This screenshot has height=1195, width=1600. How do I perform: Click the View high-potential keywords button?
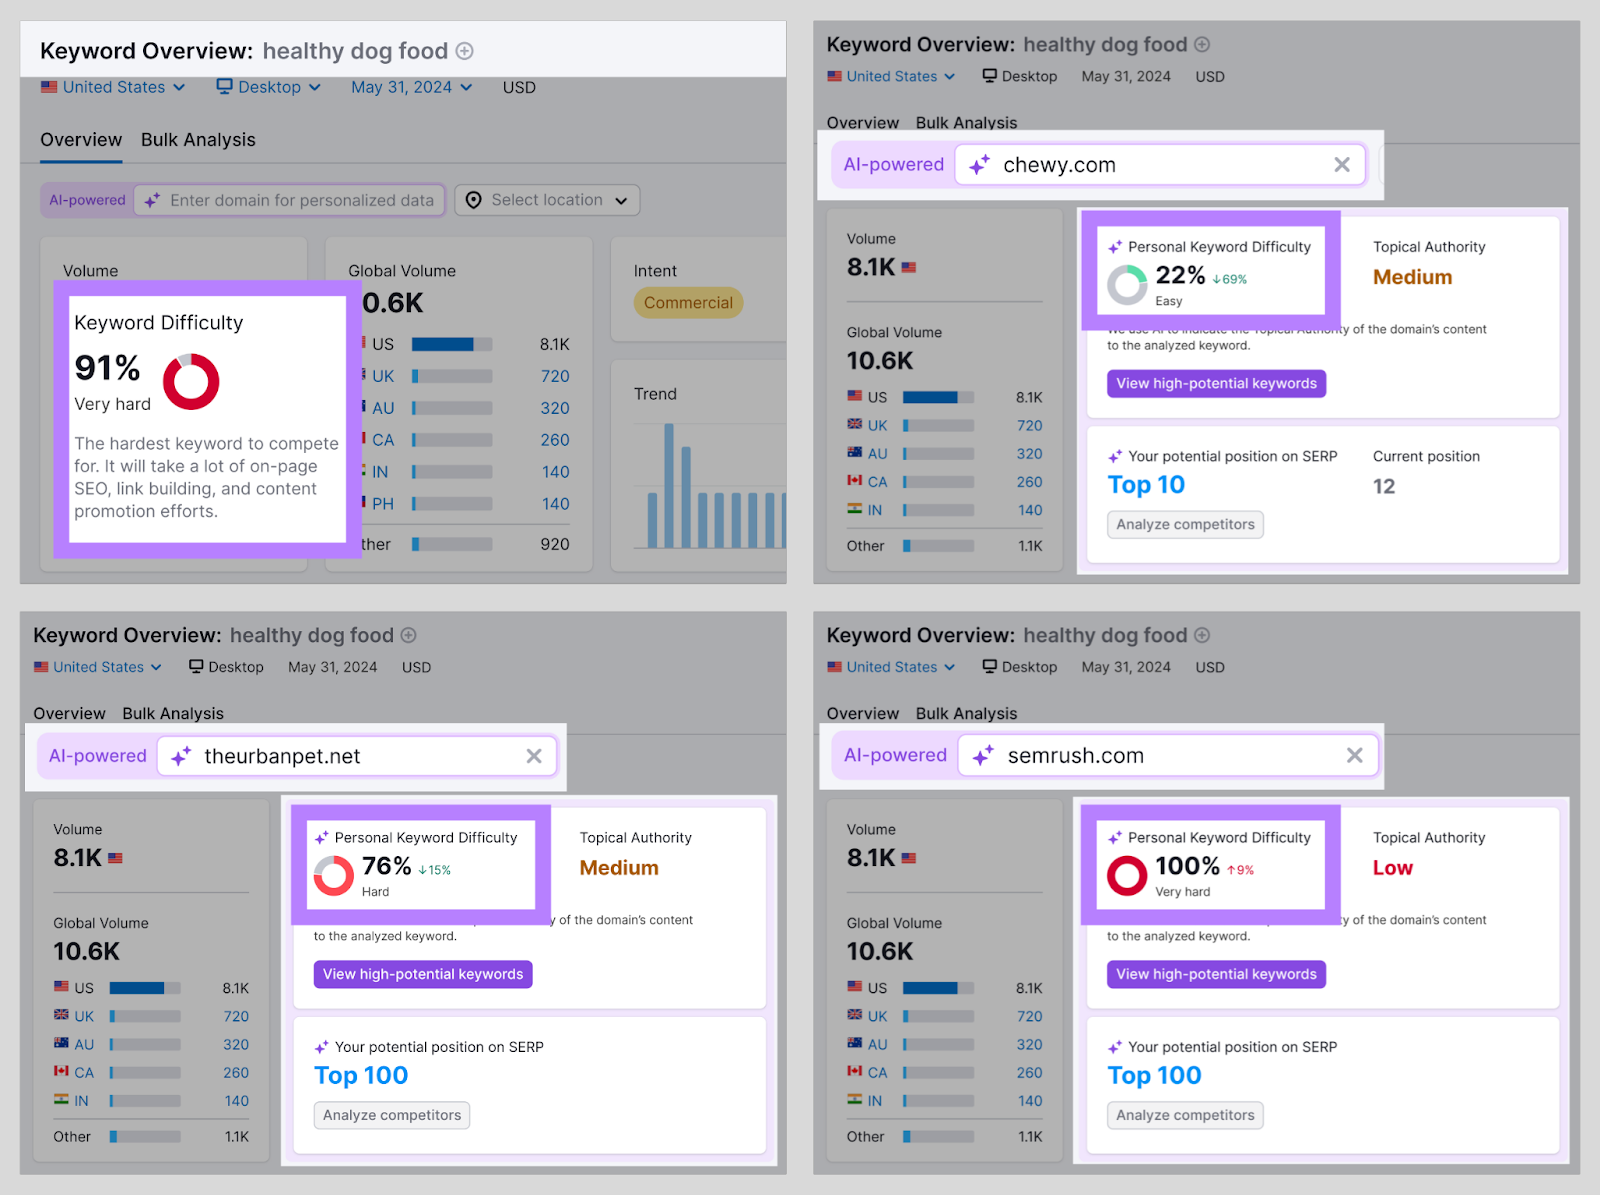pos(1215,383)
